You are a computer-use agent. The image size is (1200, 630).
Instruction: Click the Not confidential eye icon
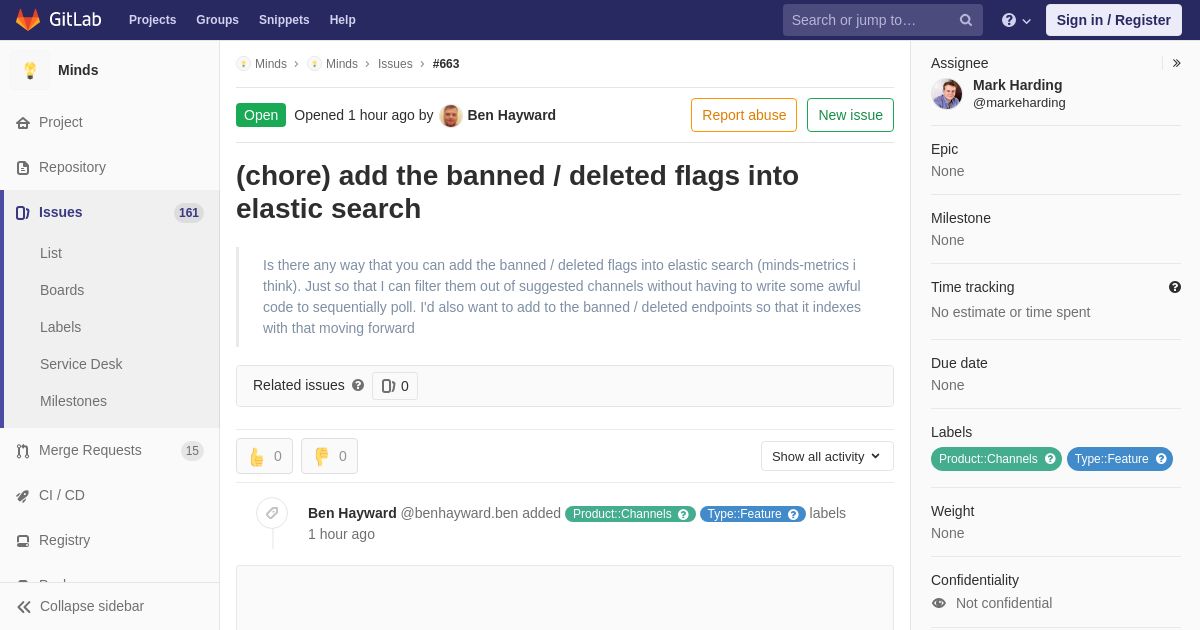pyautogui.click(x=939, y=603)
